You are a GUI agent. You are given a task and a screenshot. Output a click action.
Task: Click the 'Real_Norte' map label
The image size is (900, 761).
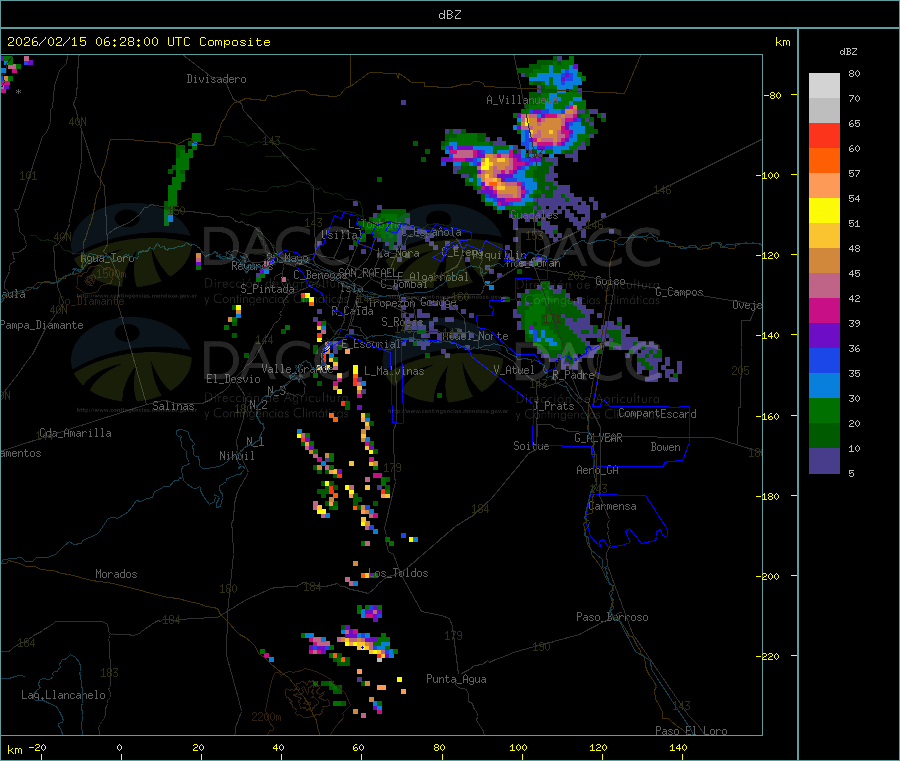(x=475, y=336)
